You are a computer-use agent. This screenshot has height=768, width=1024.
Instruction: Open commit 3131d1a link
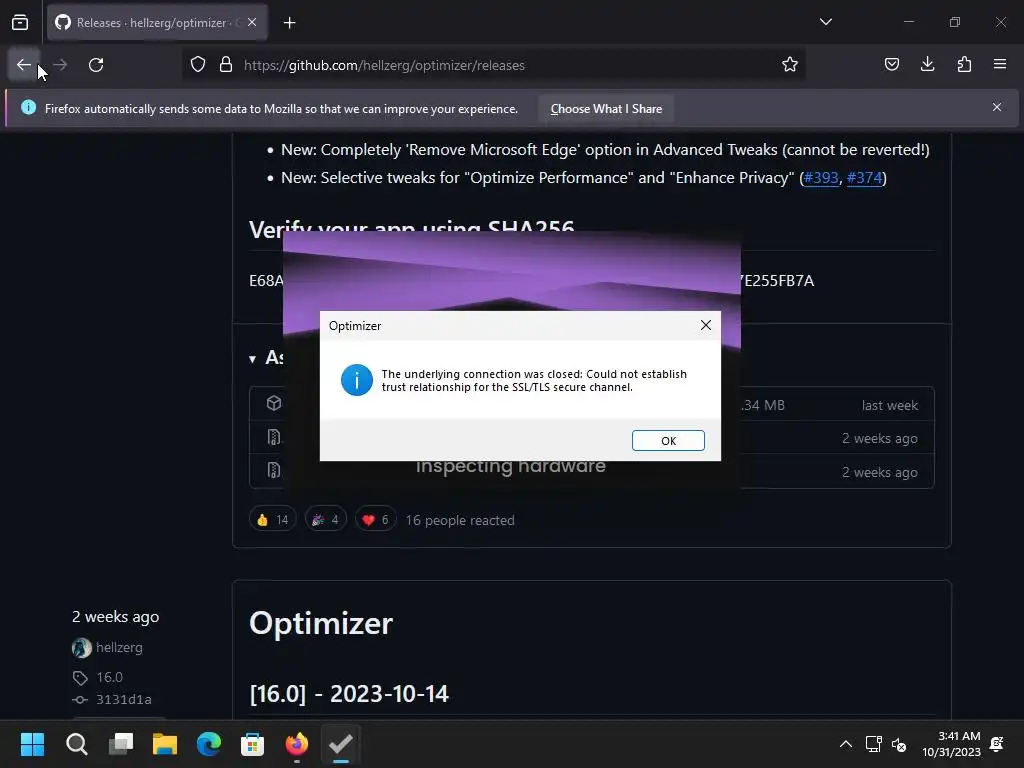coord(123,699)
